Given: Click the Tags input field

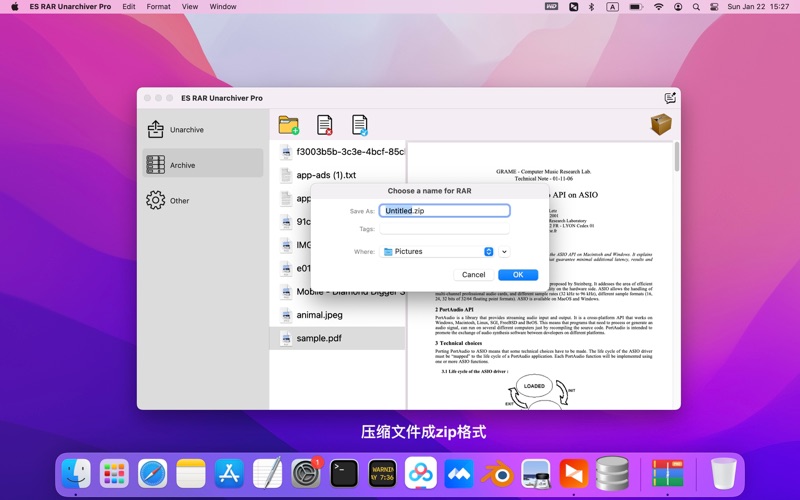Looking at the screenshot, I should point(444,229).
